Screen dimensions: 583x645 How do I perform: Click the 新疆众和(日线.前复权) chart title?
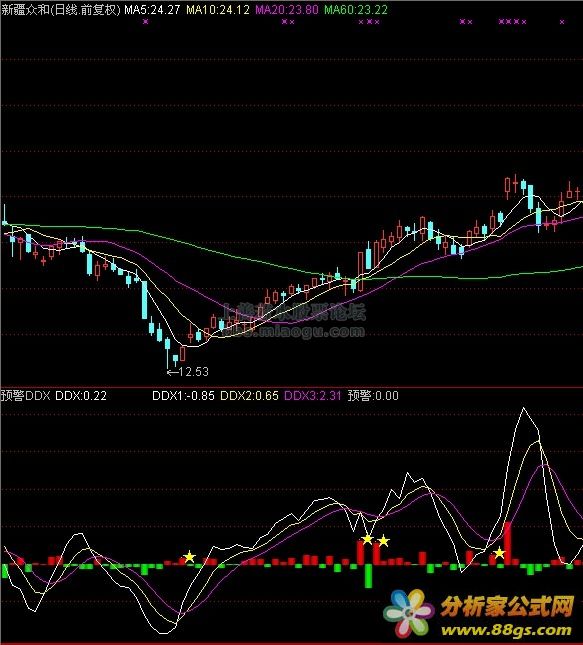(60, 9)
